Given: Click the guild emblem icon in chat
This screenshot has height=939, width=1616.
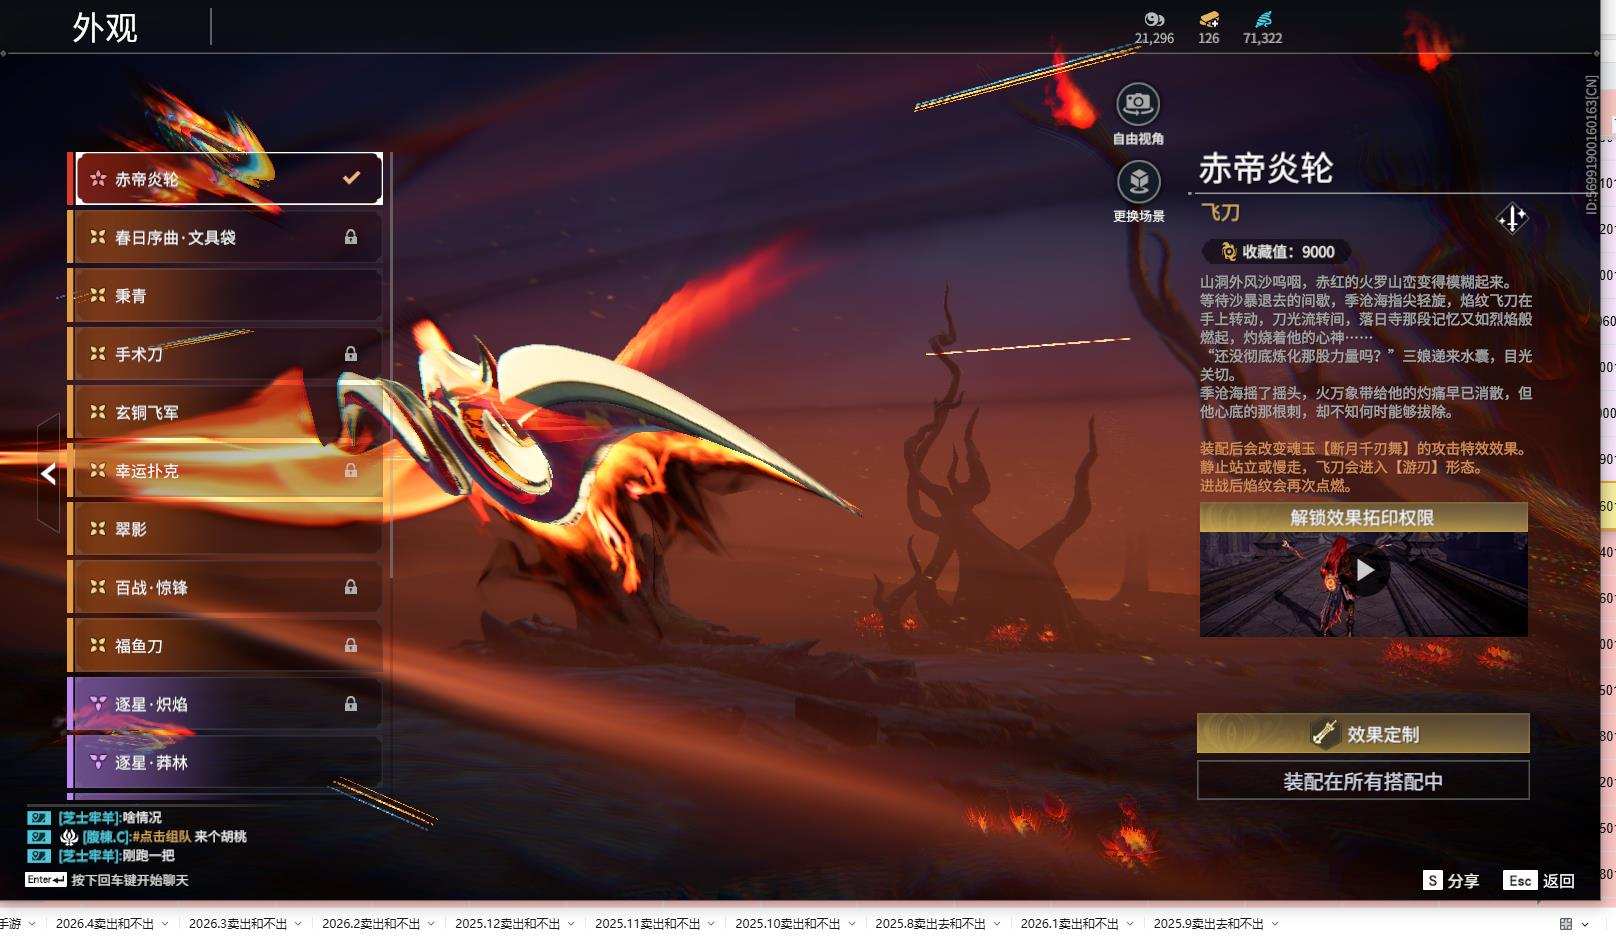Looking at the screenshot, I should pyautogui.click(x=69, y=837).
